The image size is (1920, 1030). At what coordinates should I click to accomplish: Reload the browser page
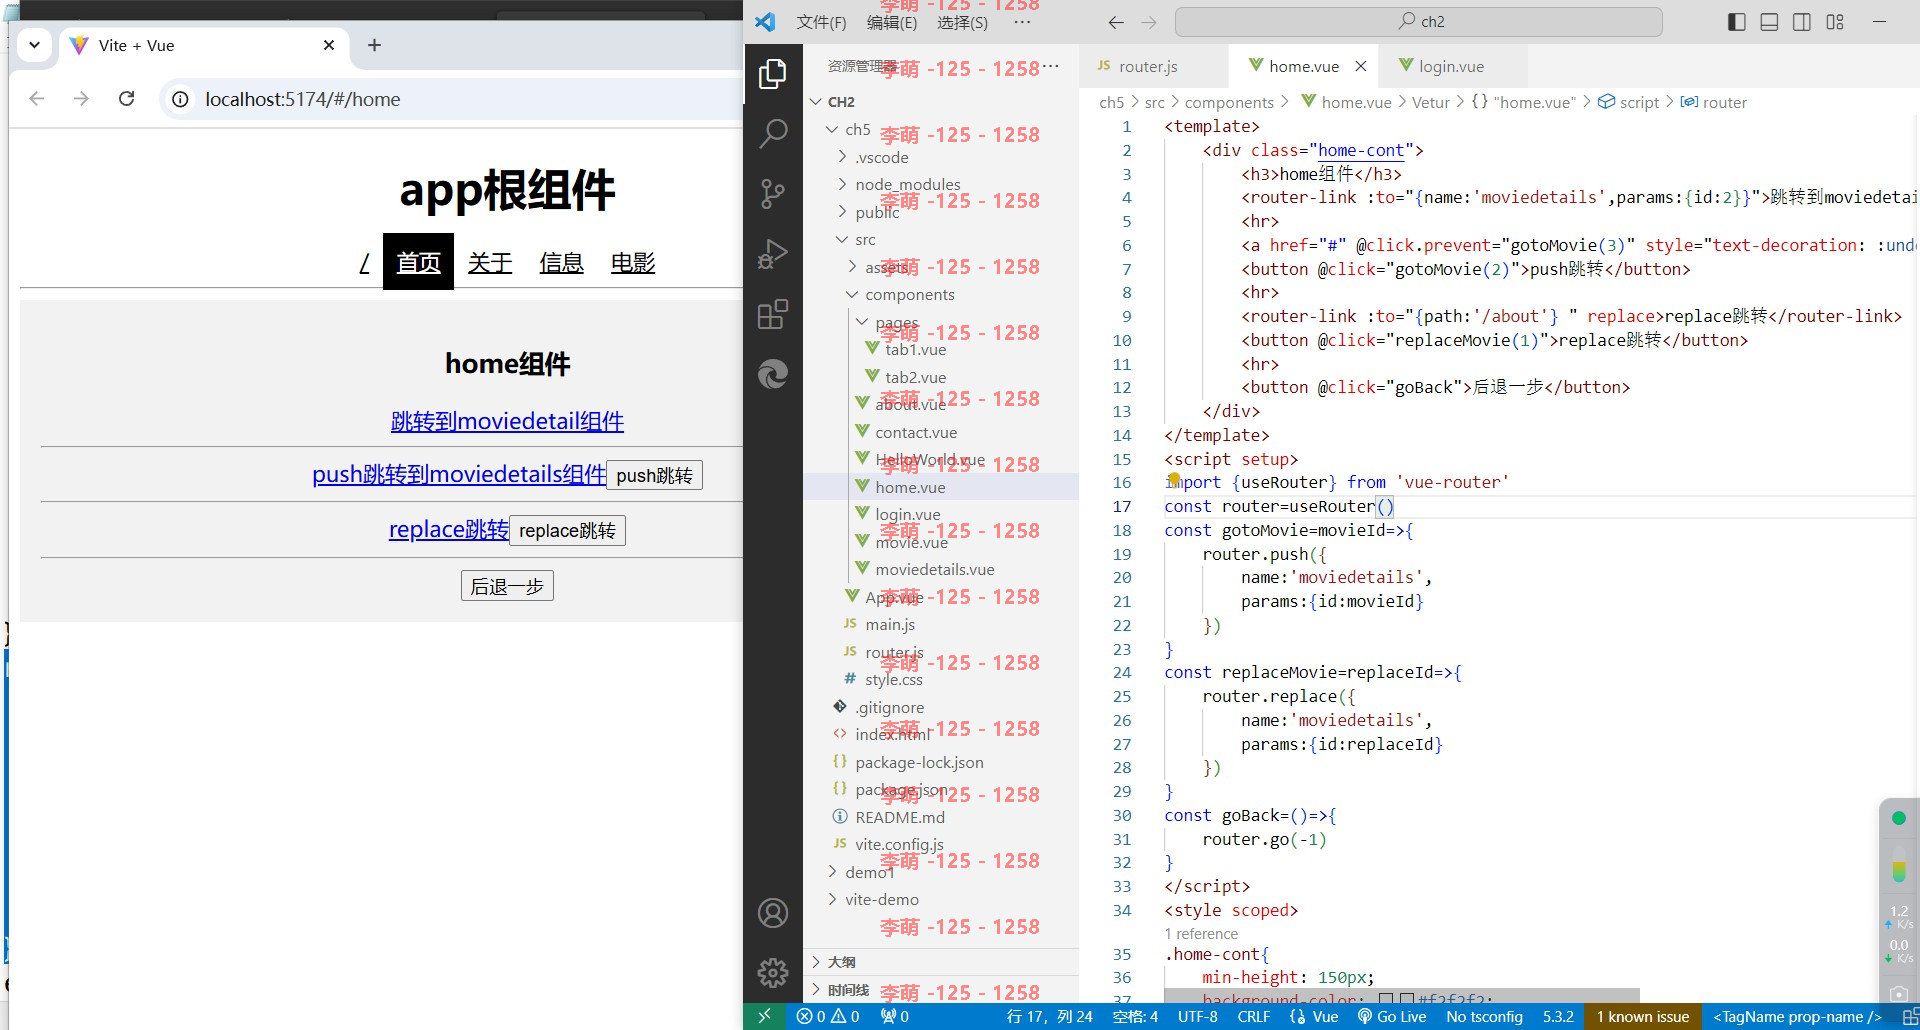[x=126, y=99]
